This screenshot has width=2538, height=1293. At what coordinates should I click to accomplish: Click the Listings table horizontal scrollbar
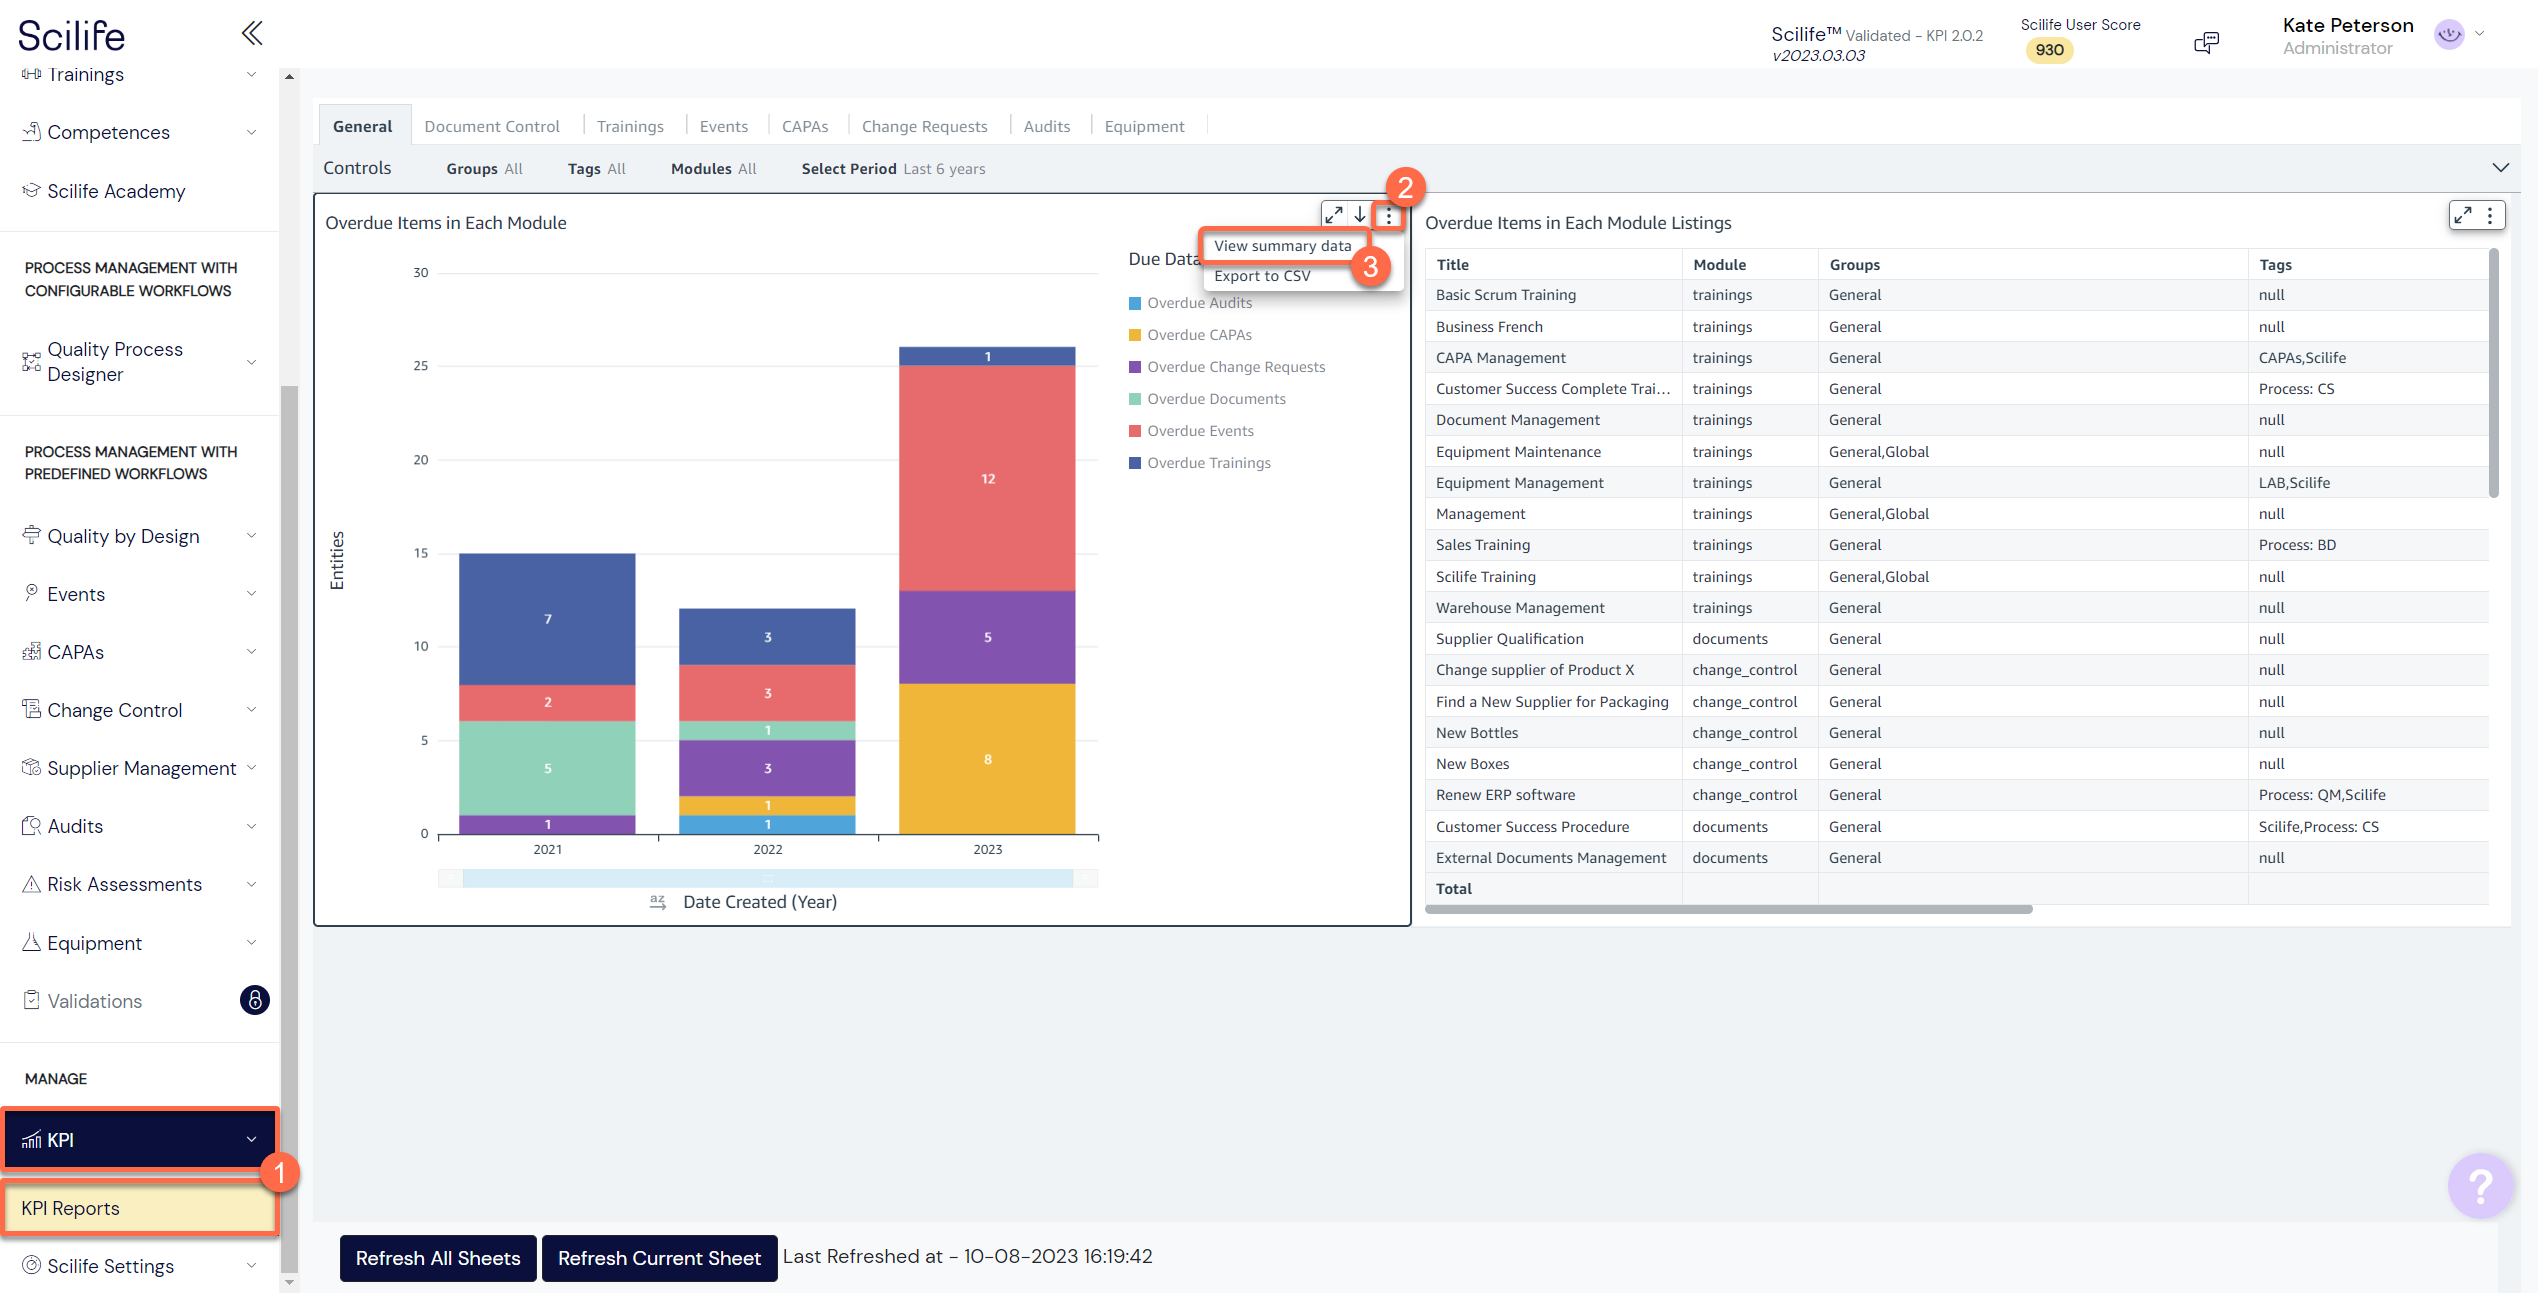1728,909
